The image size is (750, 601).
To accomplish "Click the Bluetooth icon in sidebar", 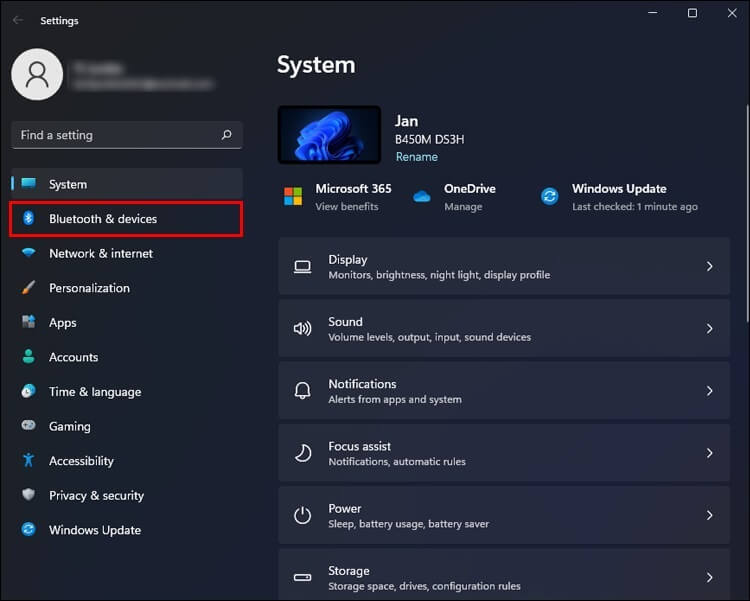I will (29, 218).
